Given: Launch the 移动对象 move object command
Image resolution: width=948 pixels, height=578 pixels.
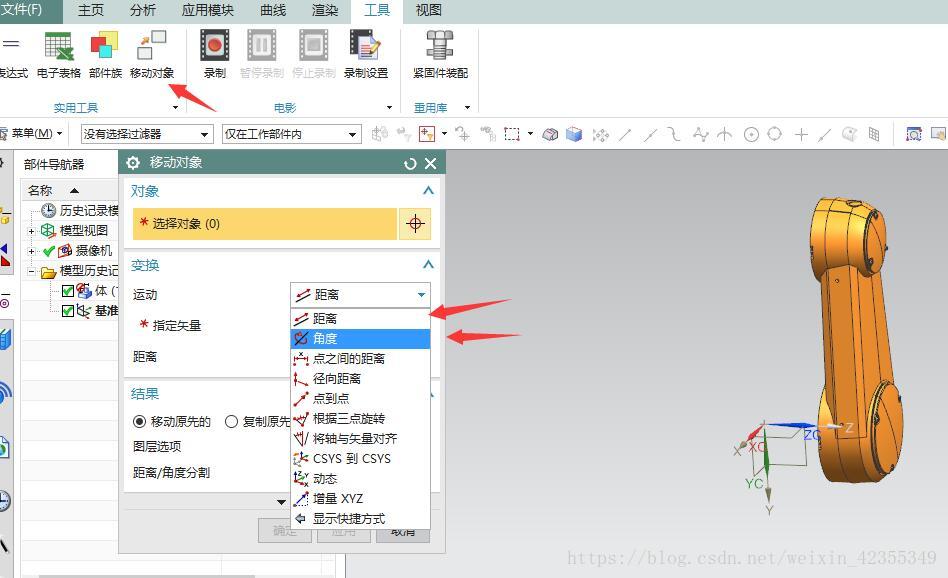Looking at the screenshot, I should pos(152,54).
